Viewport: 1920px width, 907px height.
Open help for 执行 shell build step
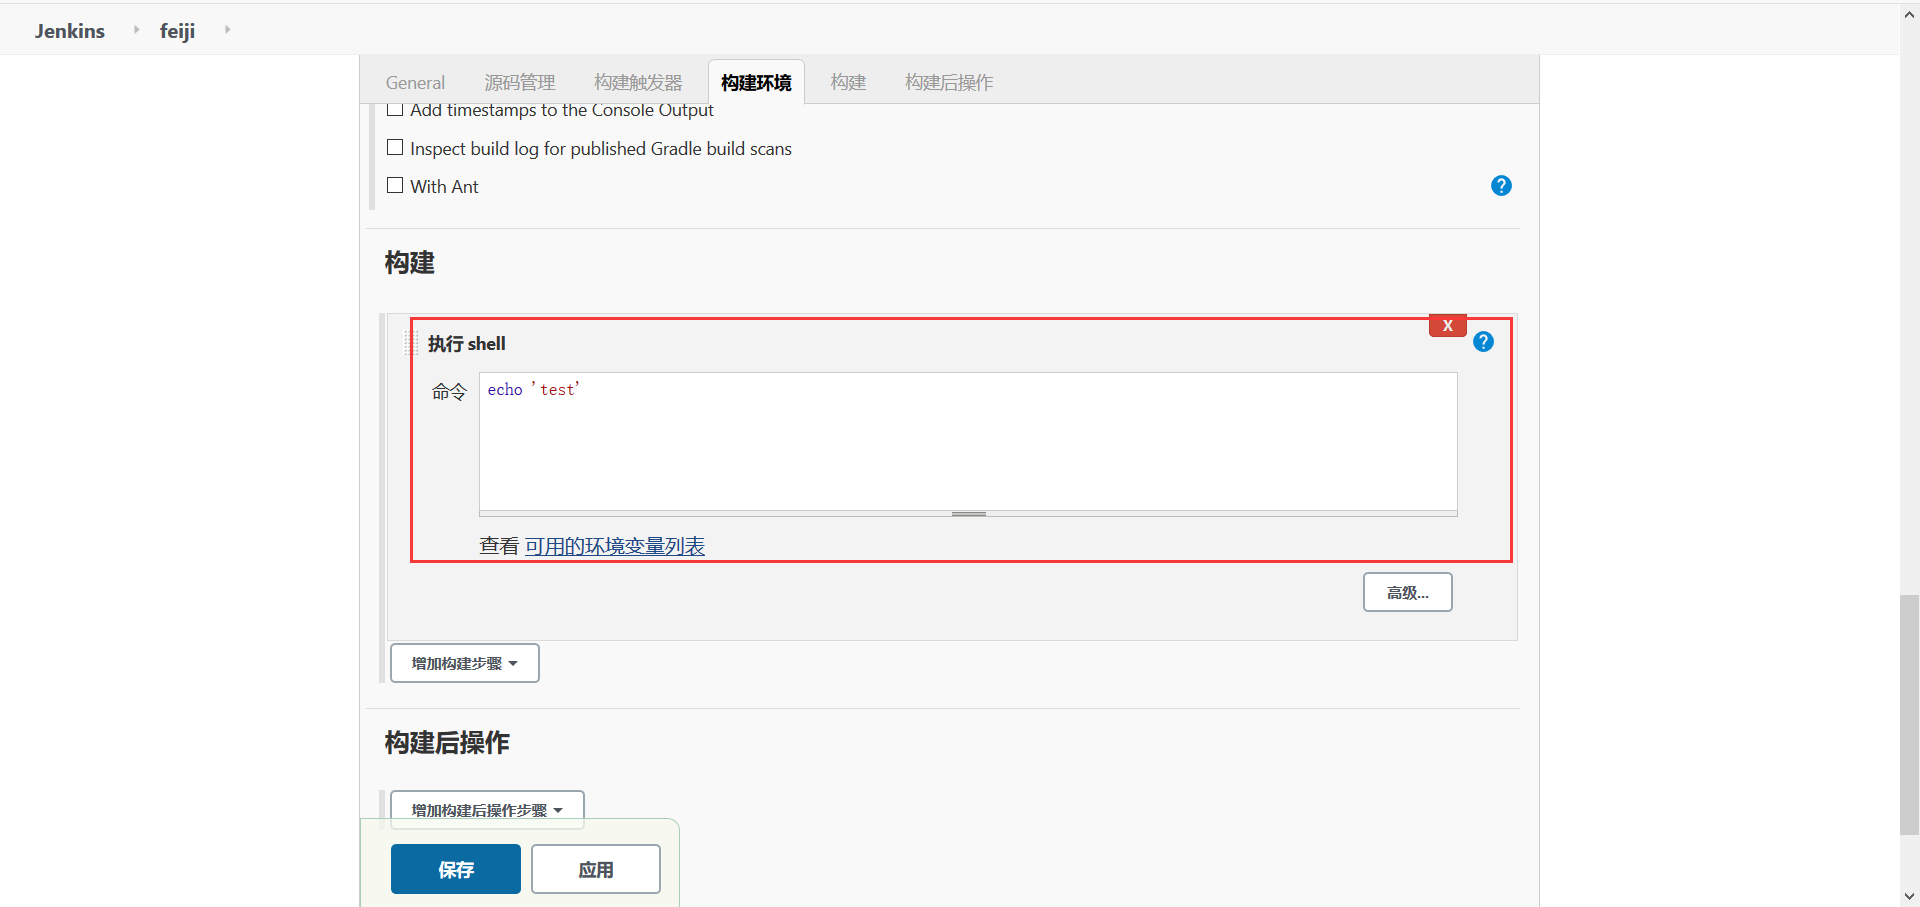click(x=1483, y=342)
